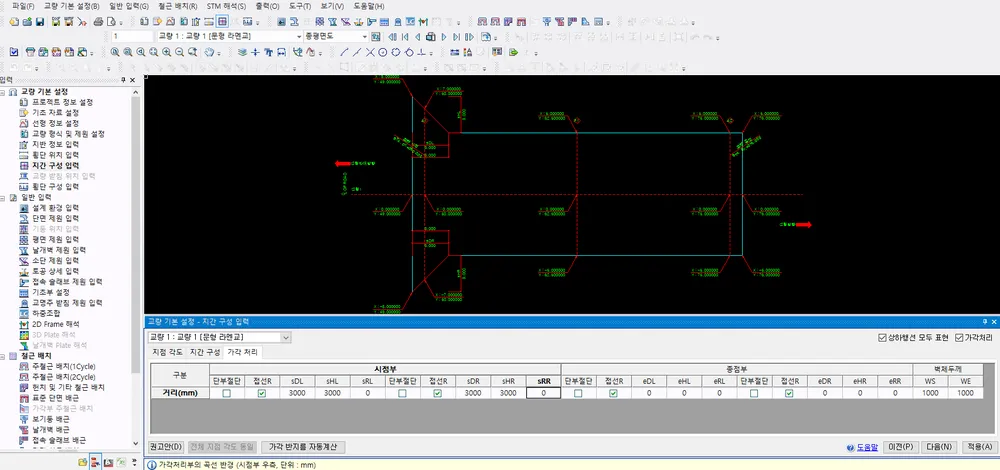Click the 권고안(D) button
Screen dimensions: 1000x470
tap(165, 447)
